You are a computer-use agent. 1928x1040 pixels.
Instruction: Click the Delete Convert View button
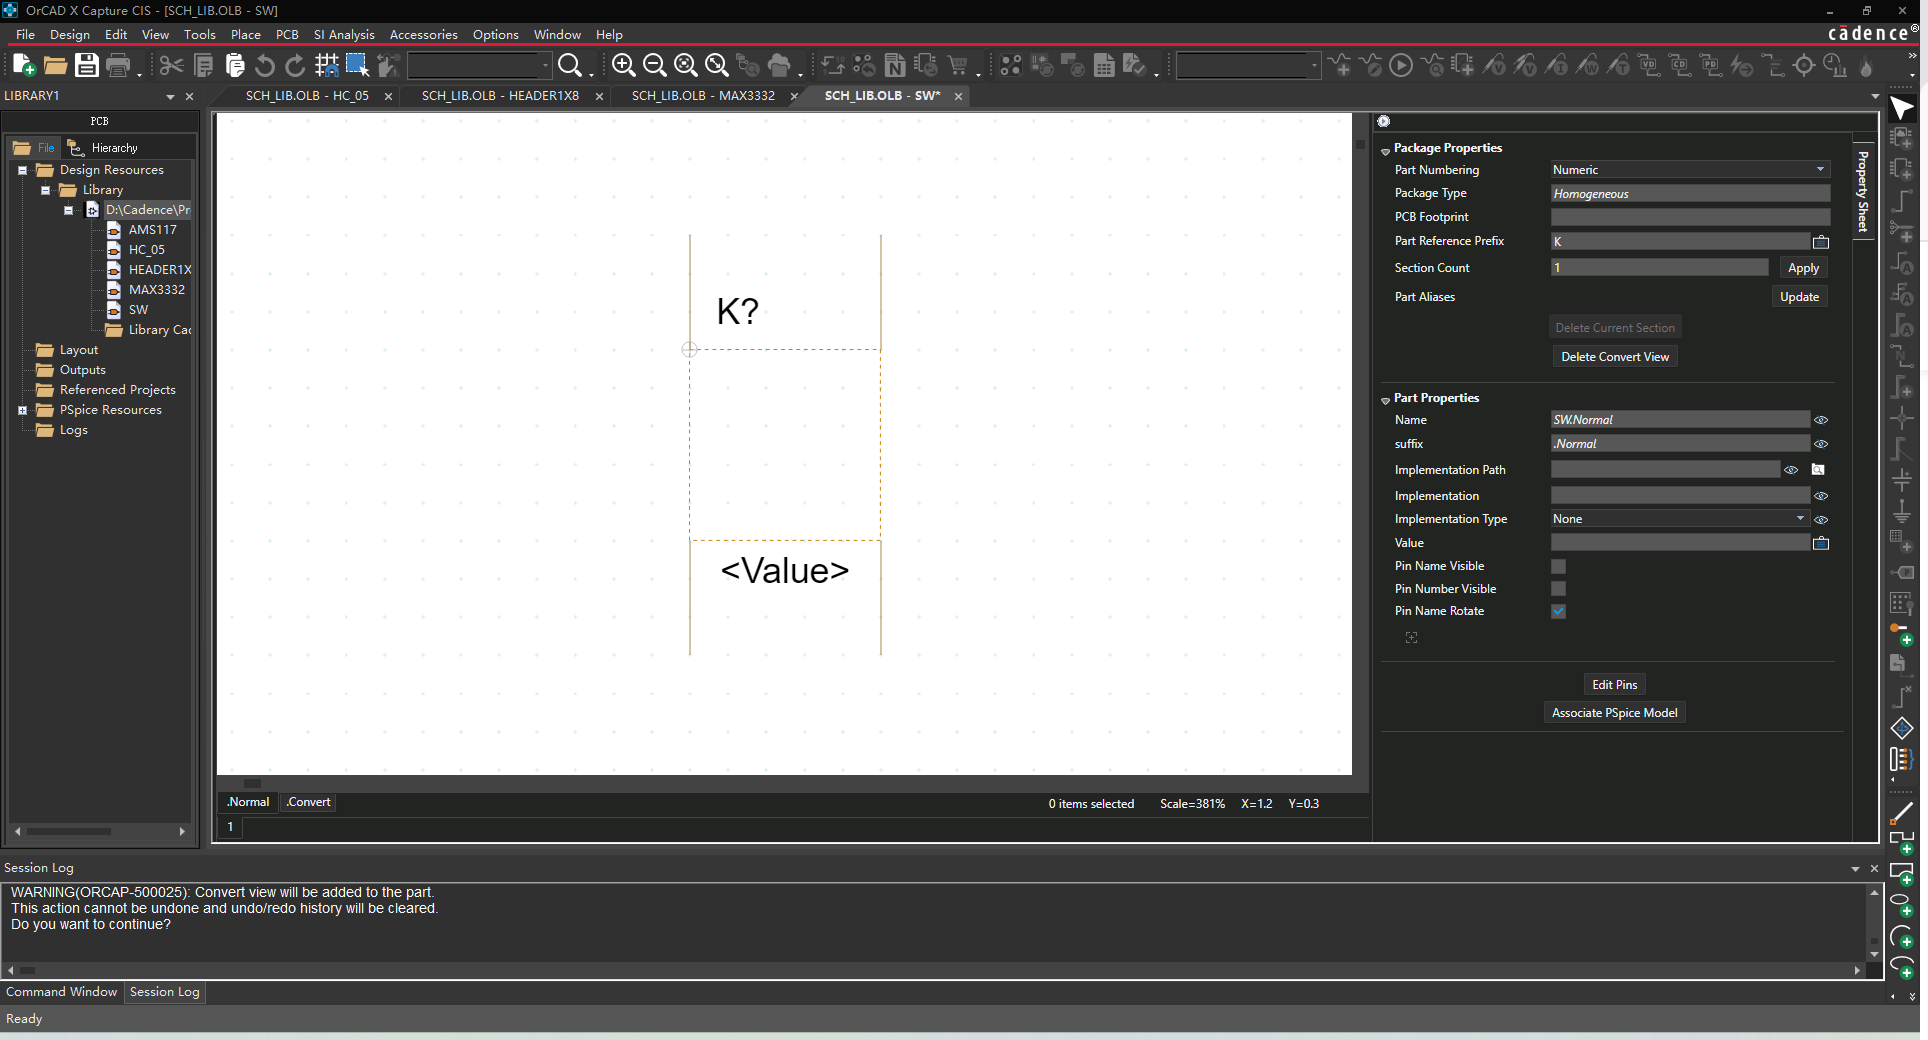1614,357
